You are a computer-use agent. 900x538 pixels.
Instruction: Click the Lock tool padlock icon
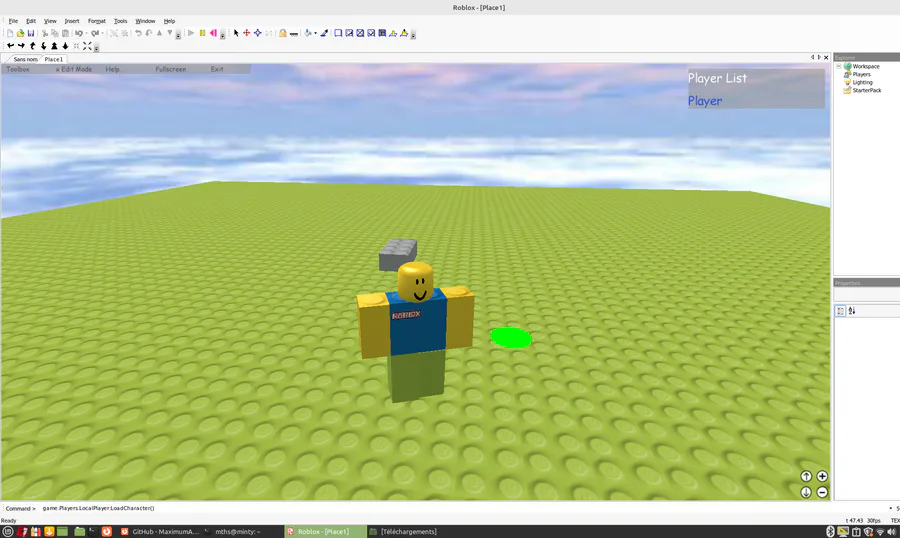tap(282, 33)
